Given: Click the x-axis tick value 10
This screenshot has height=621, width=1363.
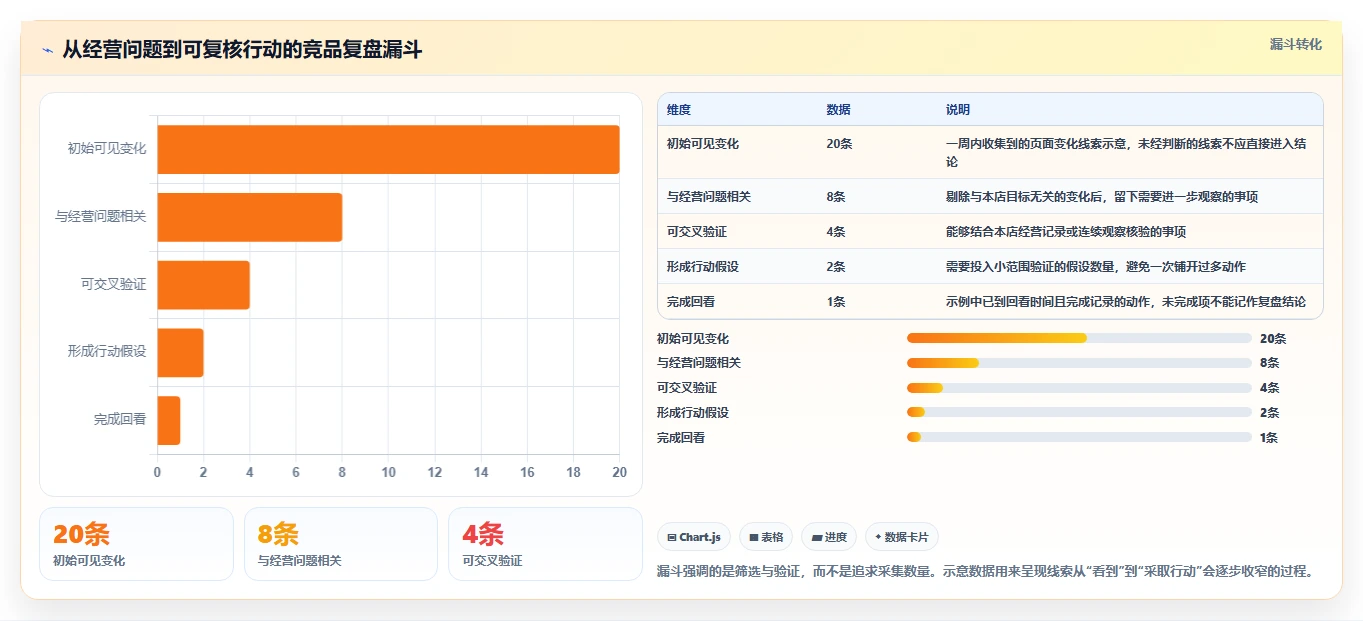Looking at the screenshot, I should point(388,472).
